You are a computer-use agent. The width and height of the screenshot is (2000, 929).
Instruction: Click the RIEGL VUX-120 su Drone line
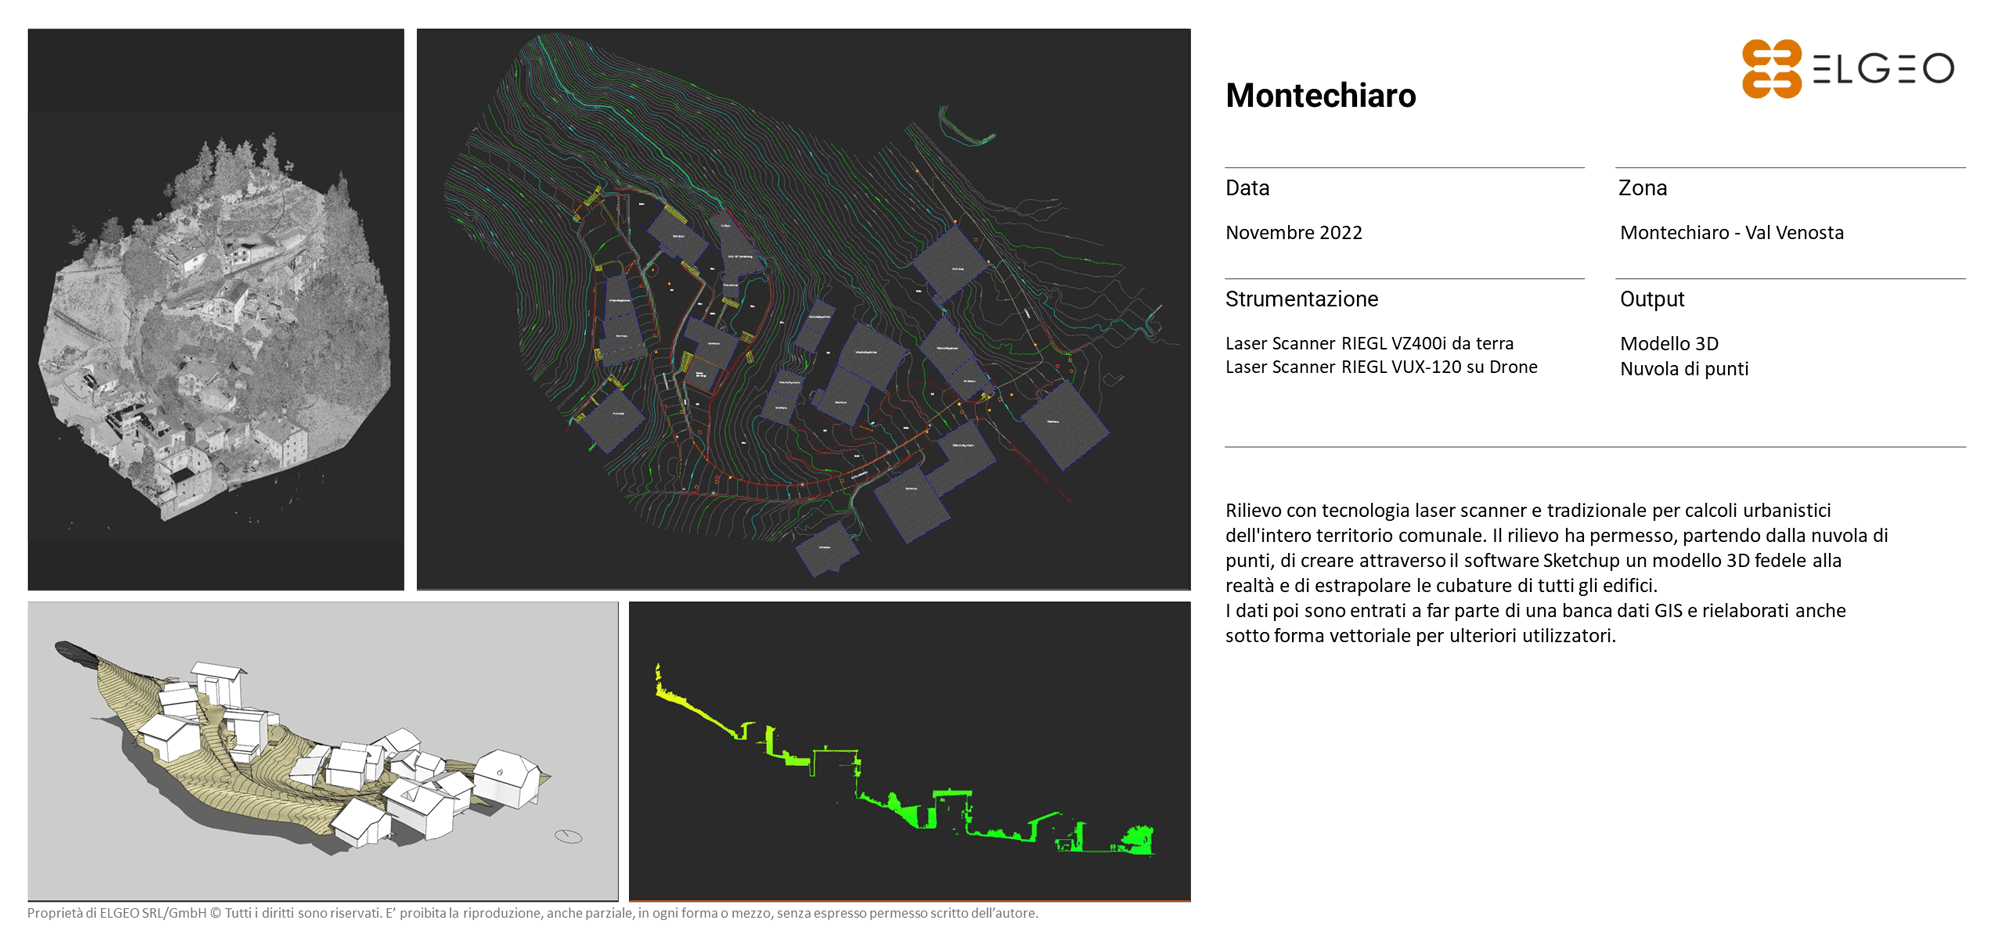[x=1381, y=367]
